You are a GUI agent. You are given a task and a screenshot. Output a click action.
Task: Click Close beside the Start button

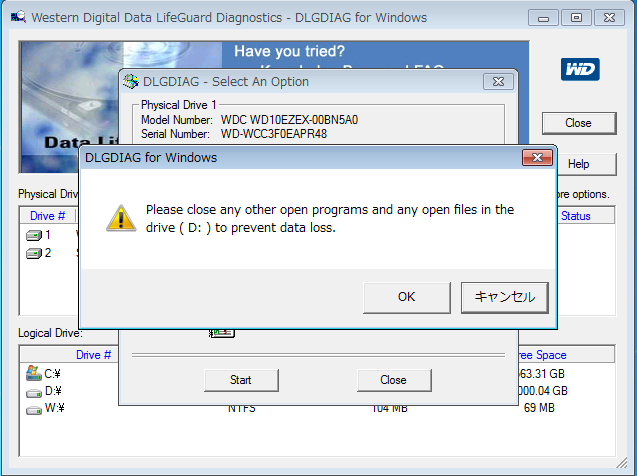coord(394,380)
